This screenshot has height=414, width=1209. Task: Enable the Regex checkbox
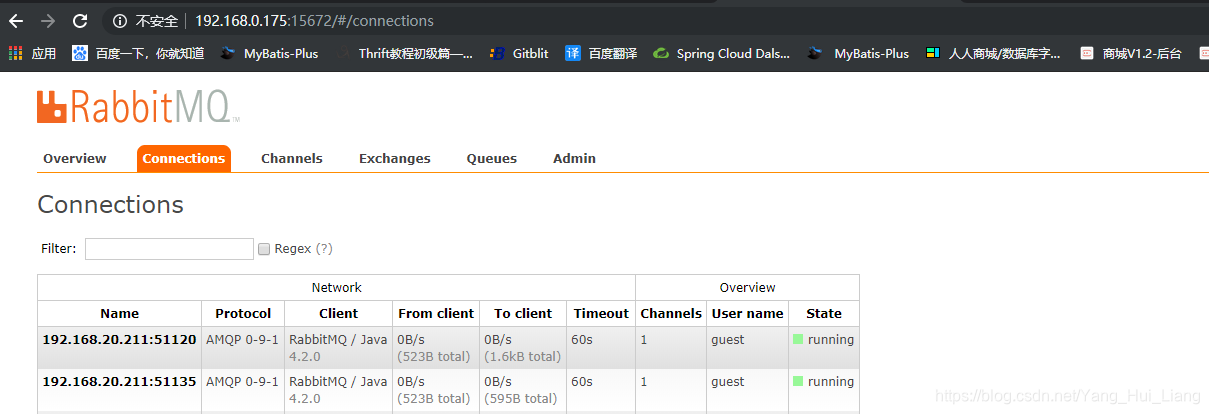[264, 249]
